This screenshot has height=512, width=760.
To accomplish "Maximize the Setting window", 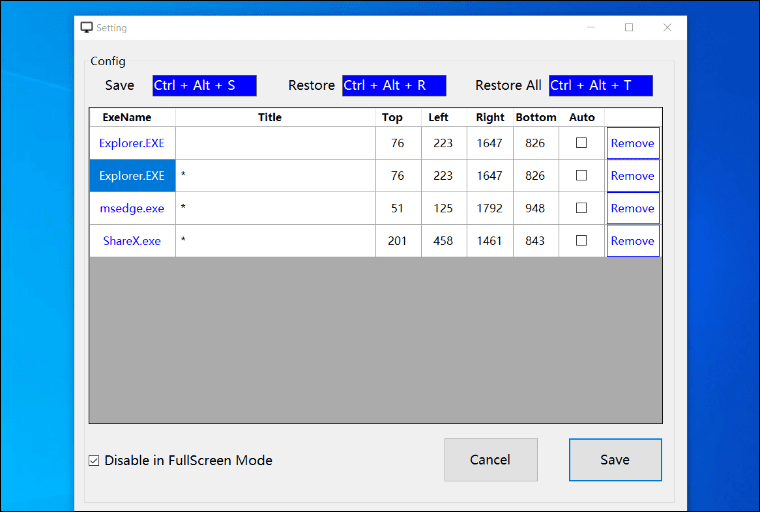I will (629, 28).
